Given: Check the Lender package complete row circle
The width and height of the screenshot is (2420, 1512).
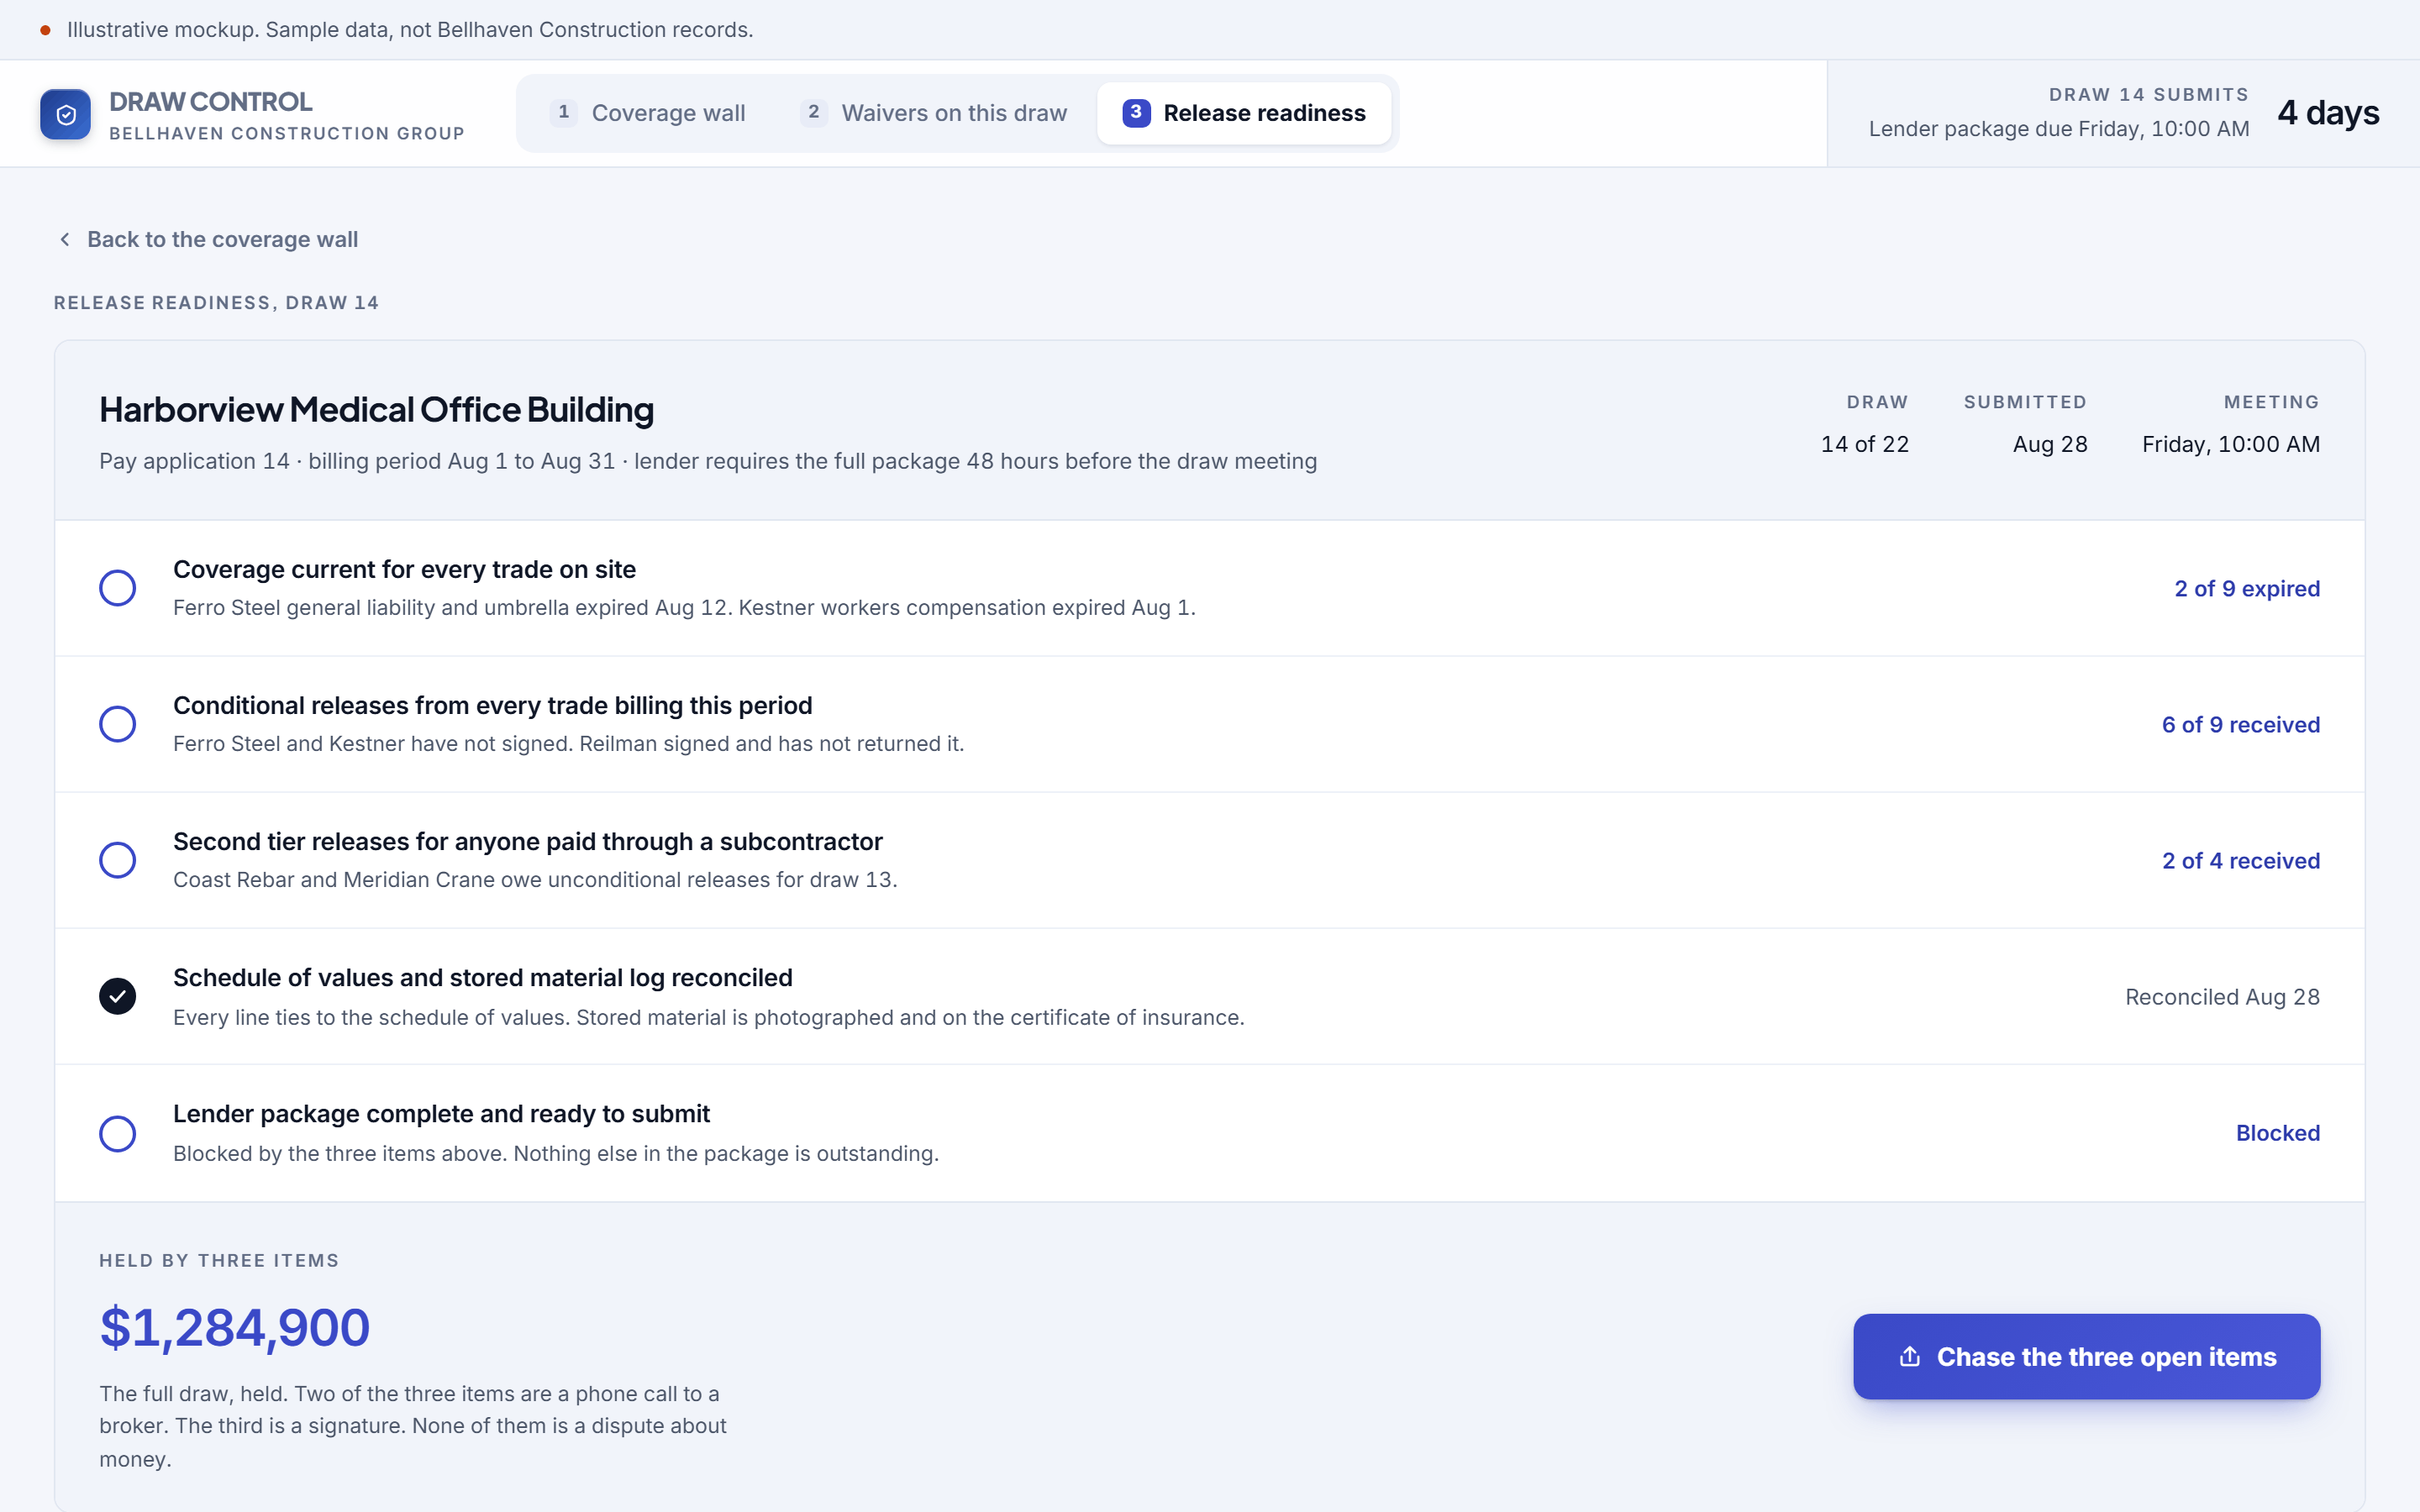Looking at the screenshot, I should pos(118,1133).
